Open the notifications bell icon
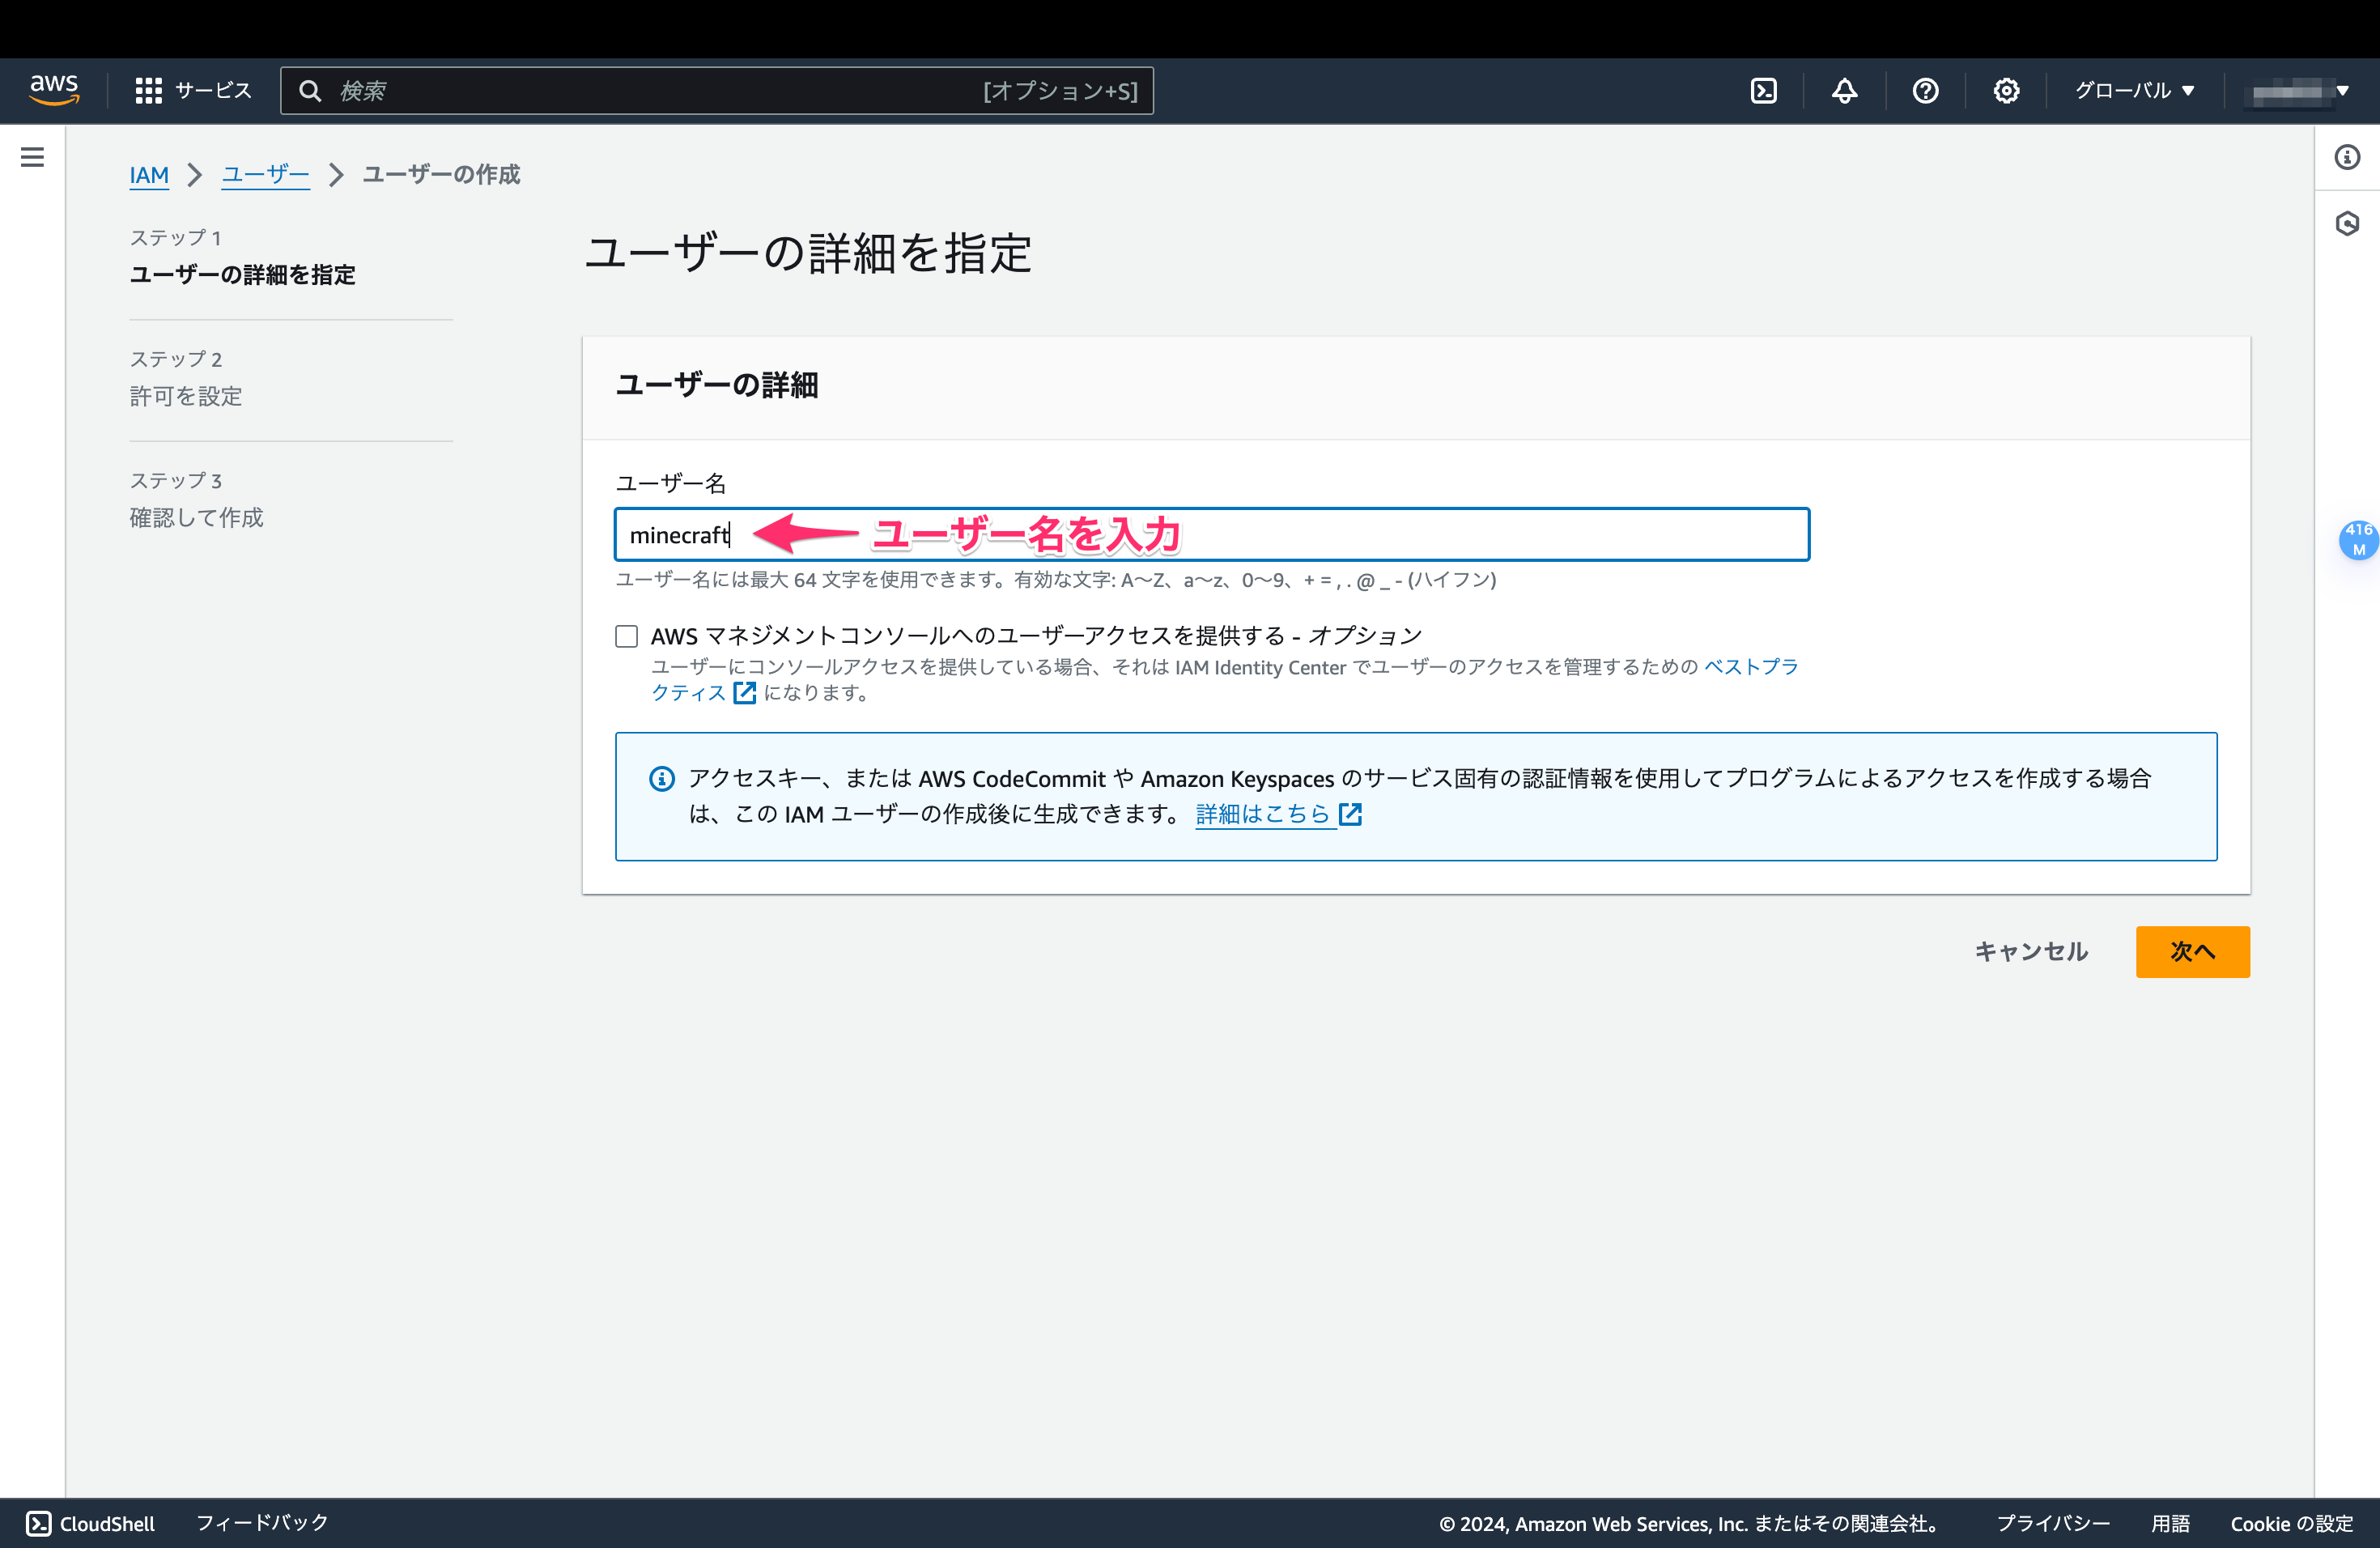This screenshot has width=2380, height=1548. (x=1843, y=90)
